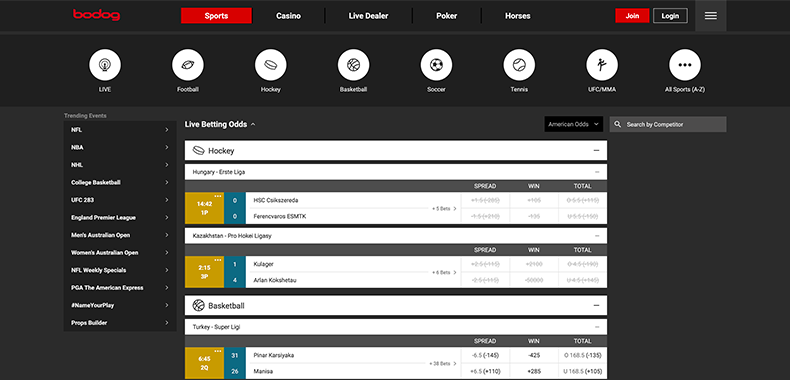Click the Arlan Kokshetau team name
Image resolution: width=790 pixels, height=380 pixels.
click(275, 280)
